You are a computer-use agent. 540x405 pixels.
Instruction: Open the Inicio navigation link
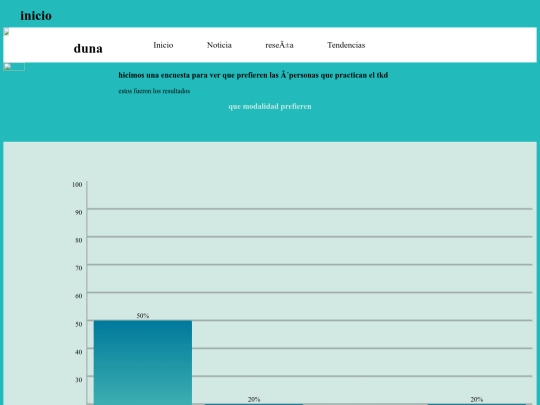pyautogui.click(x=163, y=45)
